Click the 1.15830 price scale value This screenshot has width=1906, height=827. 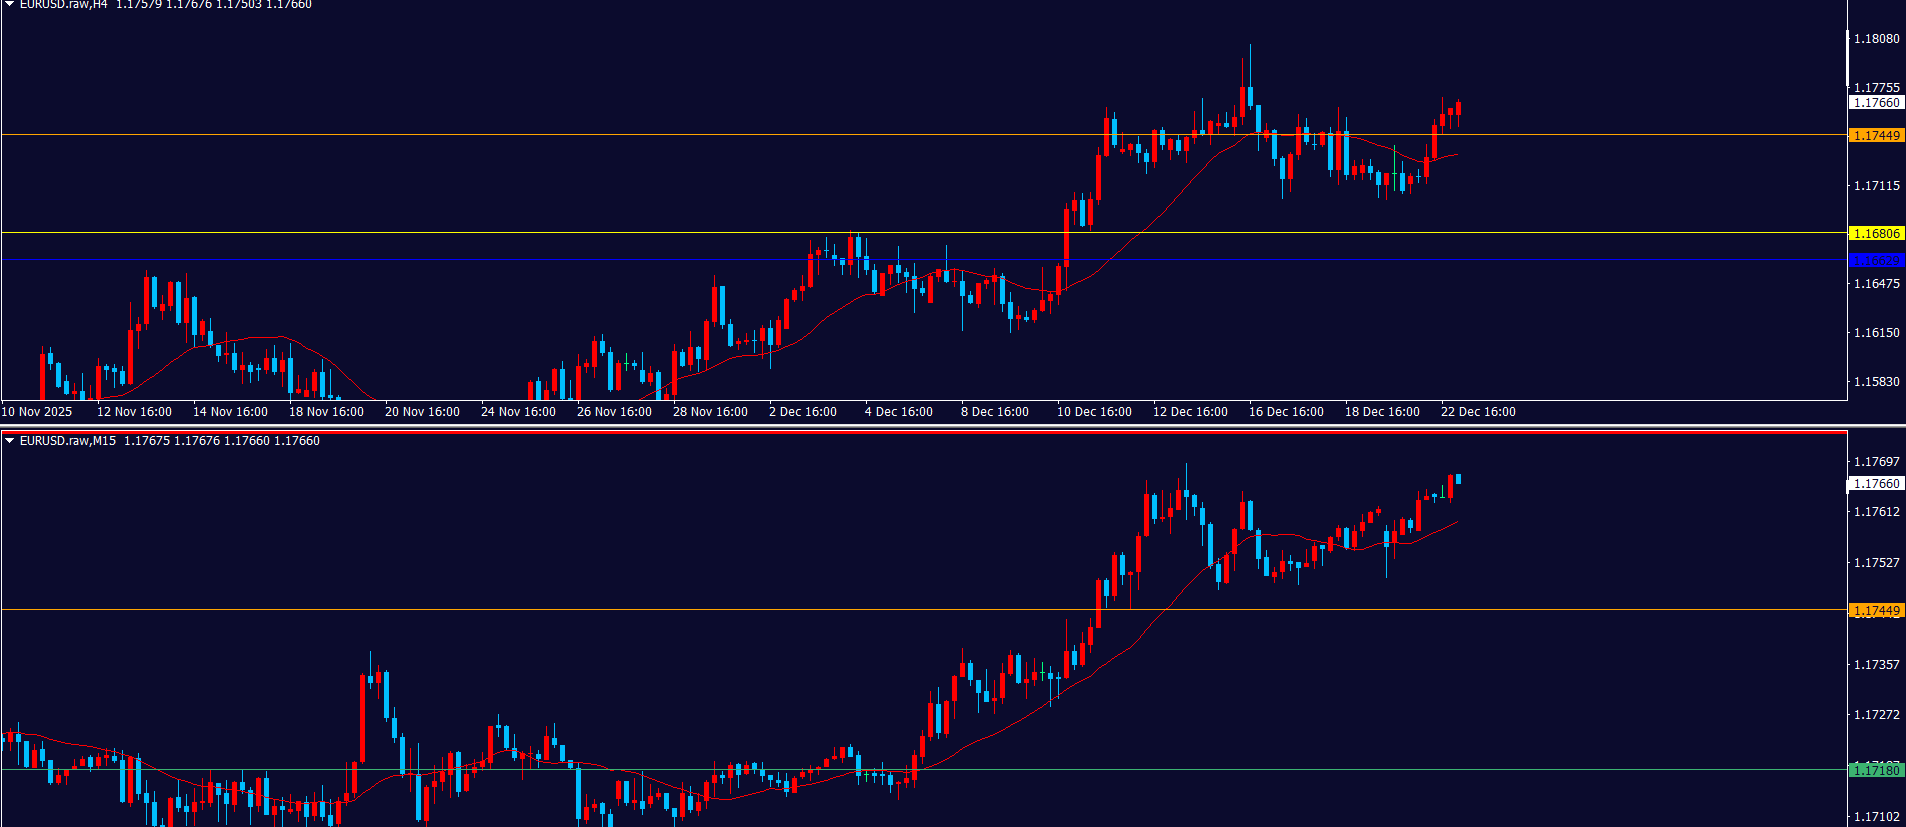pyautogui.click(x=1876, y=382)
